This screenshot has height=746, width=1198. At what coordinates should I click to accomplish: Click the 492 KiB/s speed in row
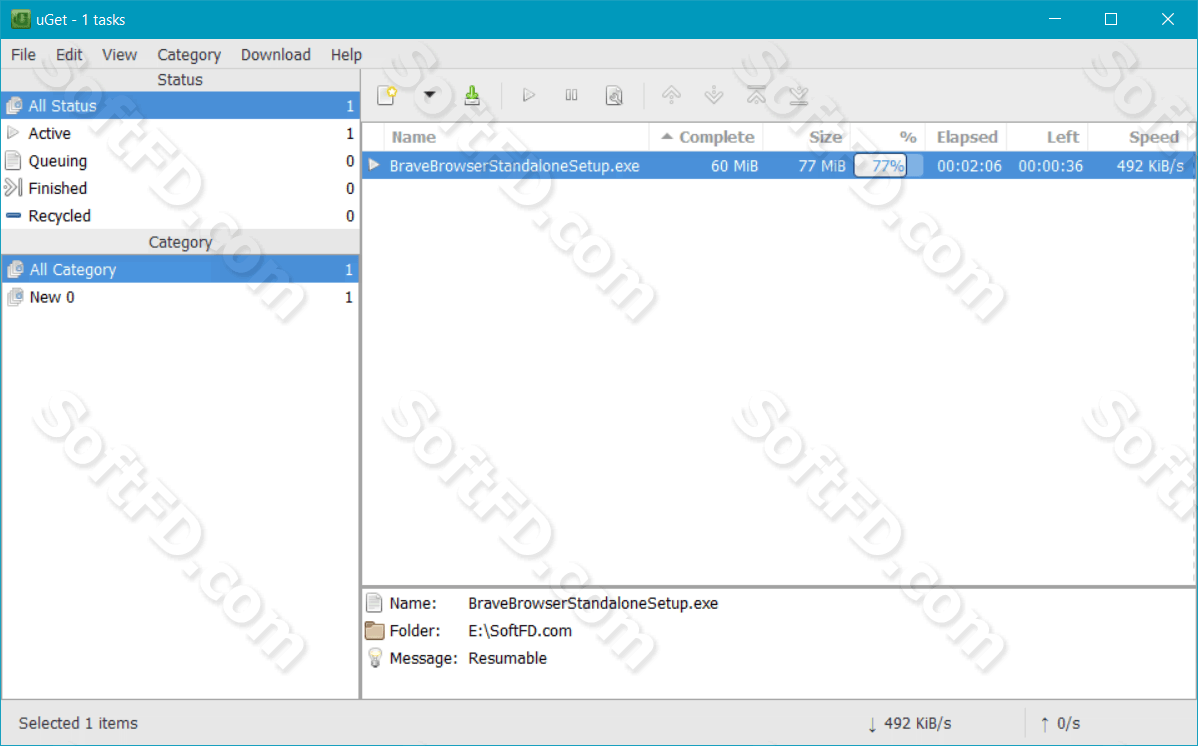pyautogui.click(x=1150, y=166)
